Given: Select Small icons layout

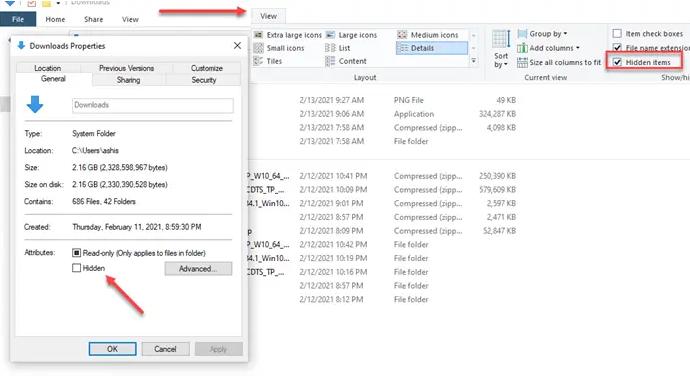Looking at the screenshot, I should 279,48.
